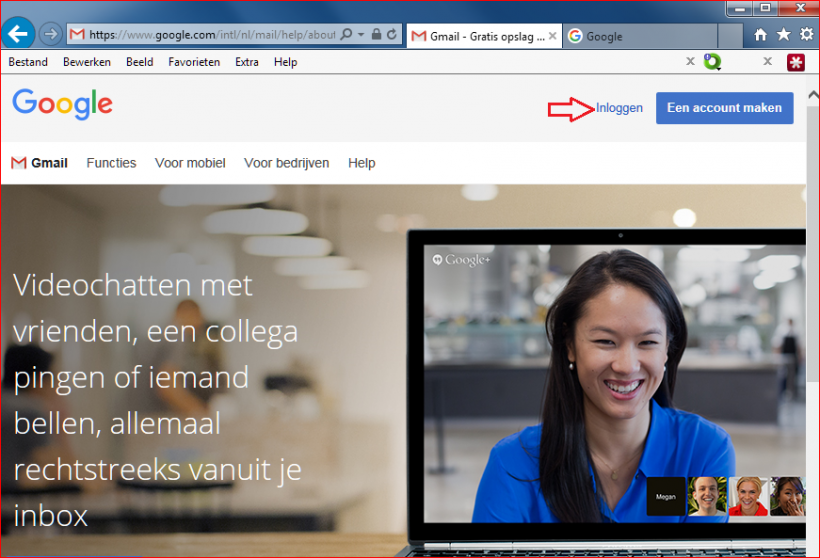This screenshot has width=820, height=558.
Task: Open the Voor bedrijven link
Action: coord(286,163)
